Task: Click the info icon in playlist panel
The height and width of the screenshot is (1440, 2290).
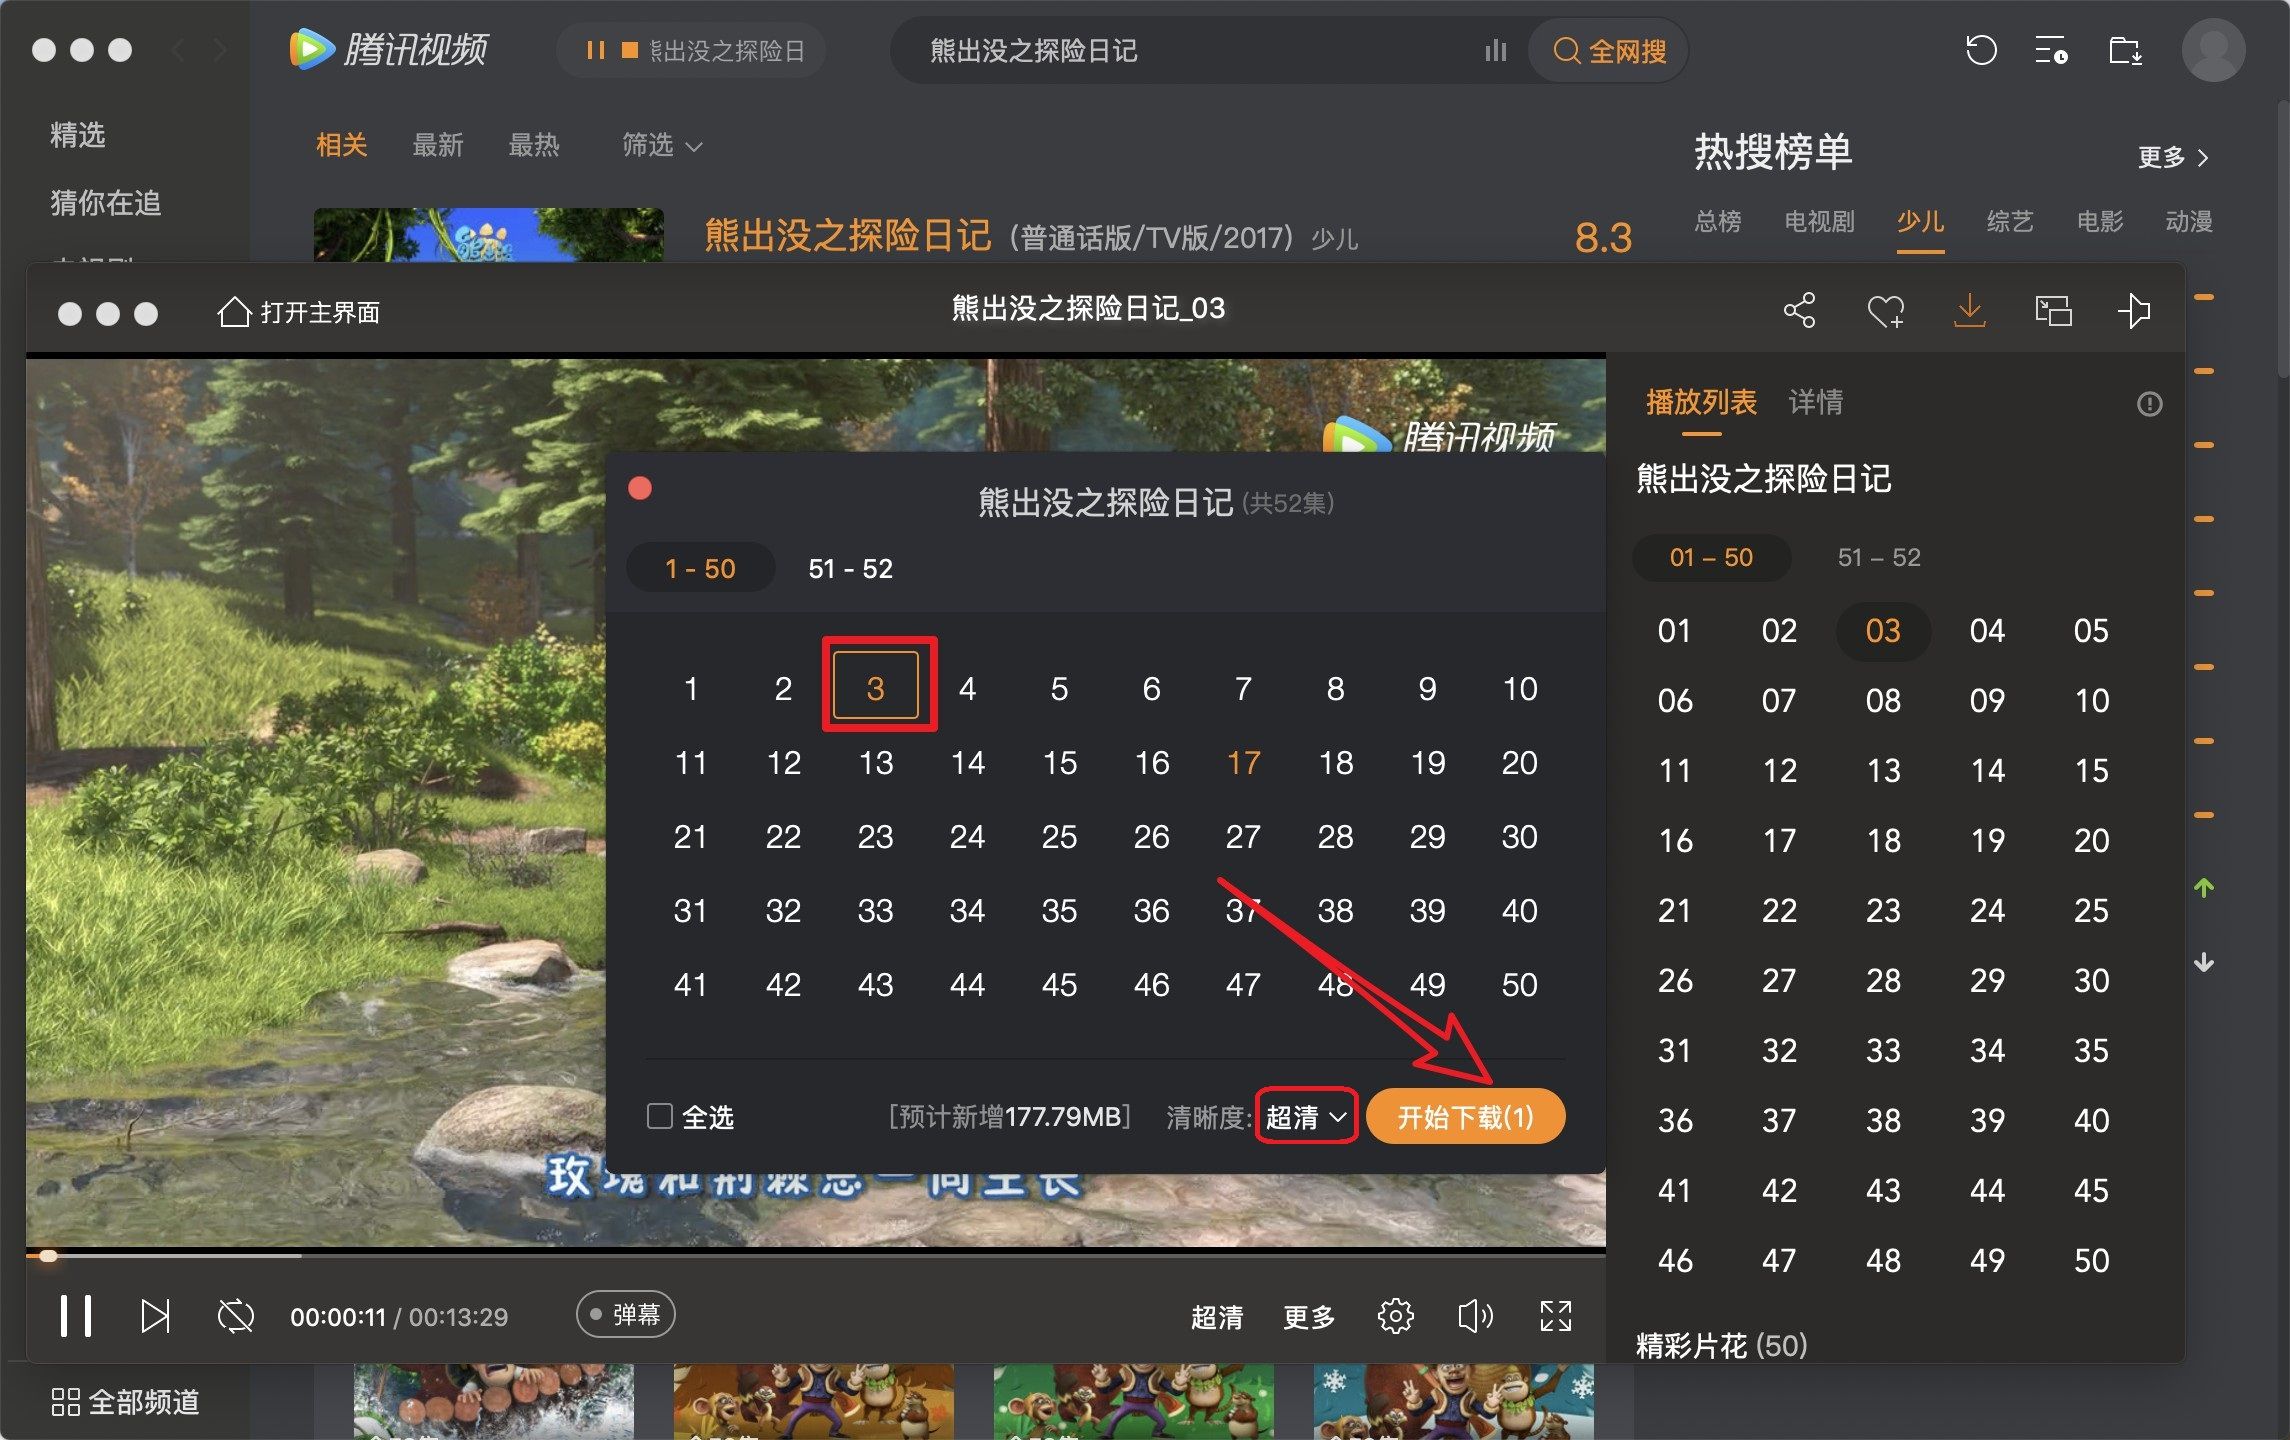Action: click(x=2149, y=404)
